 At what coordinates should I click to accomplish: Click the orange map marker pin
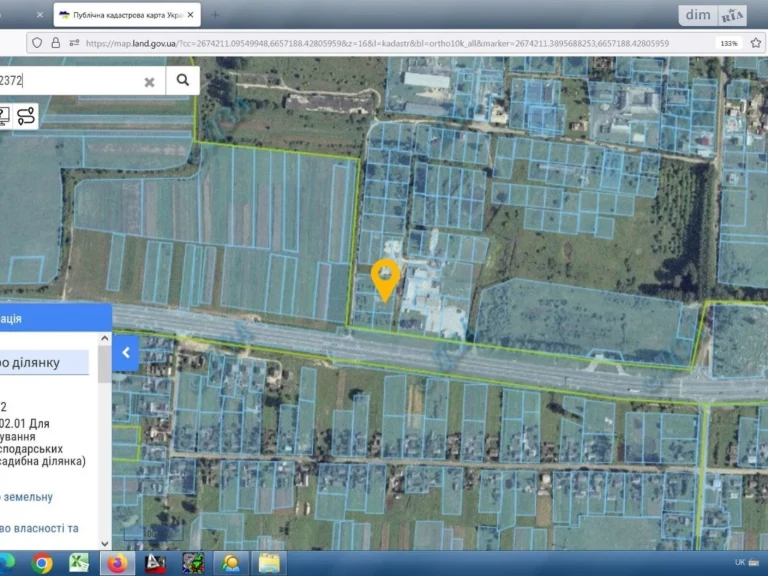click(385, 280)
